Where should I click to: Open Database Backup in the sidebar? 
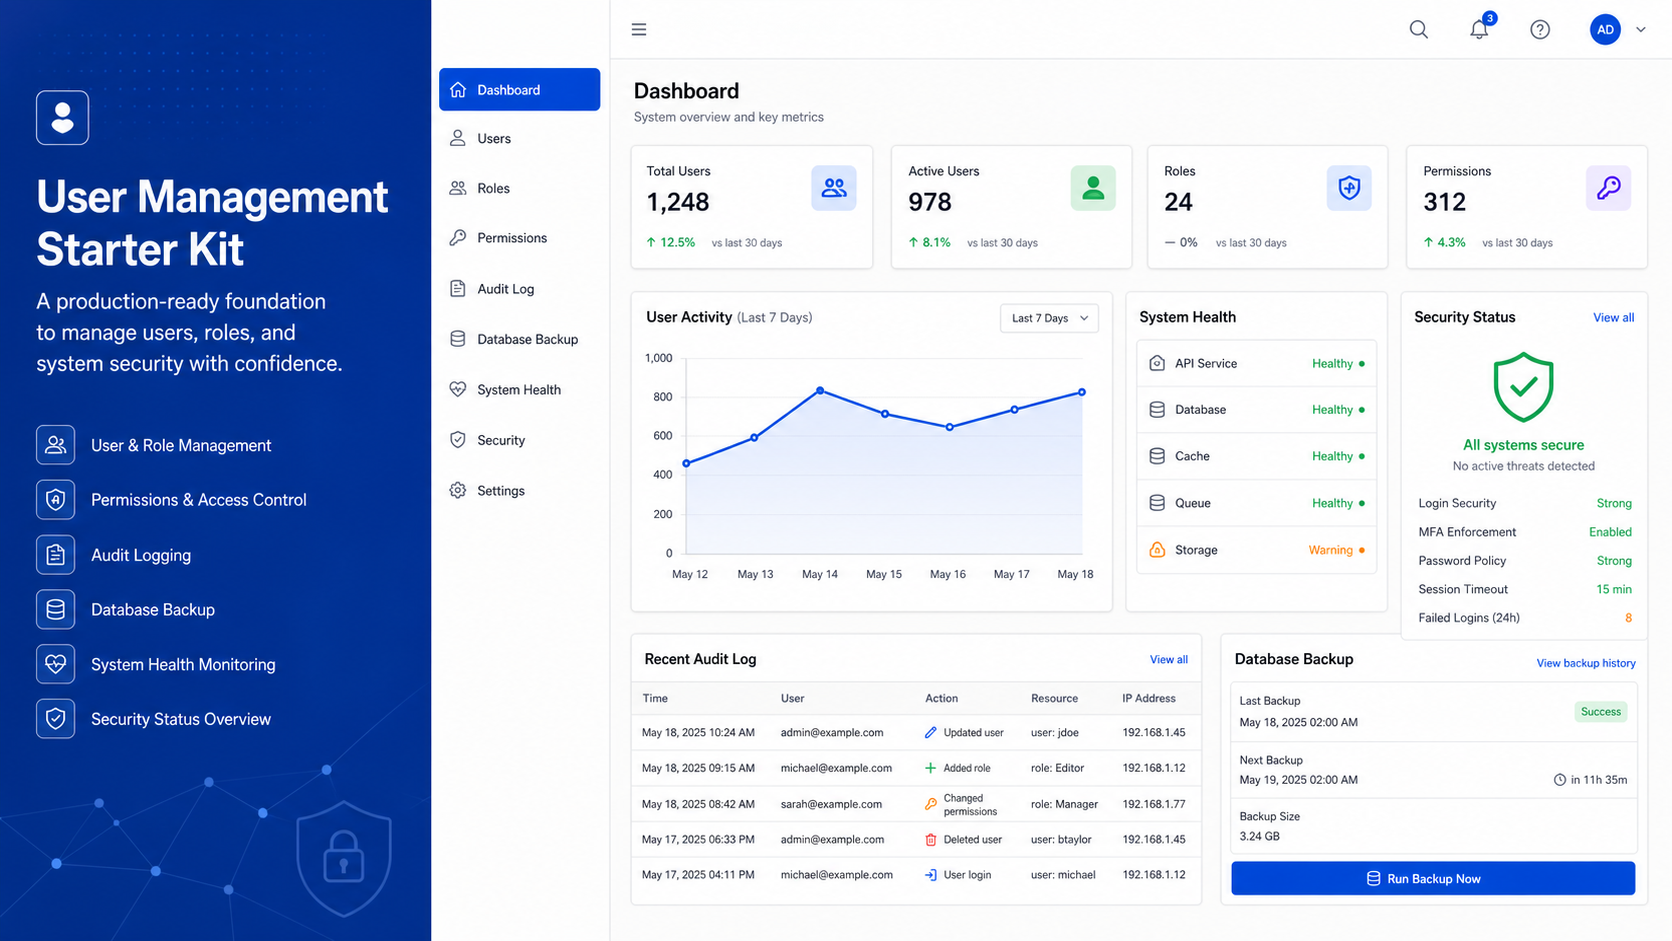point(519,339)
